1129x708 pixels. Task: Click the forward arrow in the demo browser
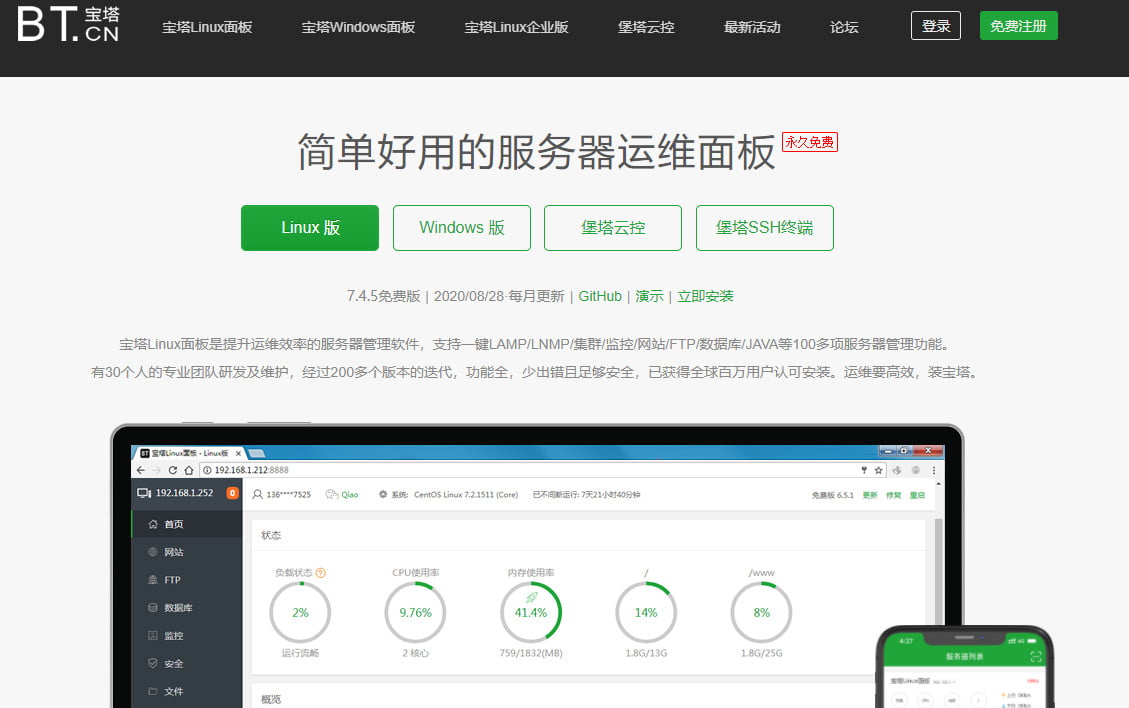click(x=156, y=470)
